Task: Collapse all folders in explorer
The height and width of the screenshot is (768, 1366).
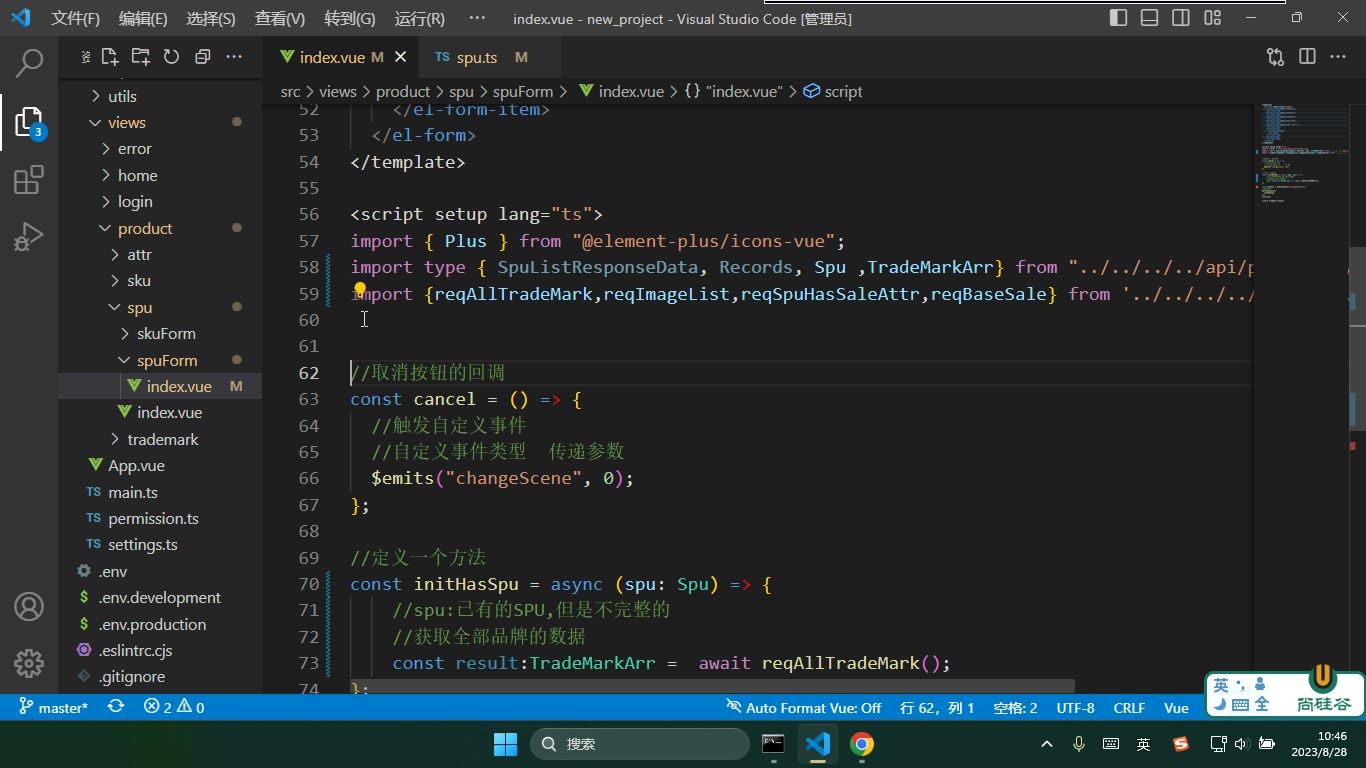Action: tap(202, 57)
